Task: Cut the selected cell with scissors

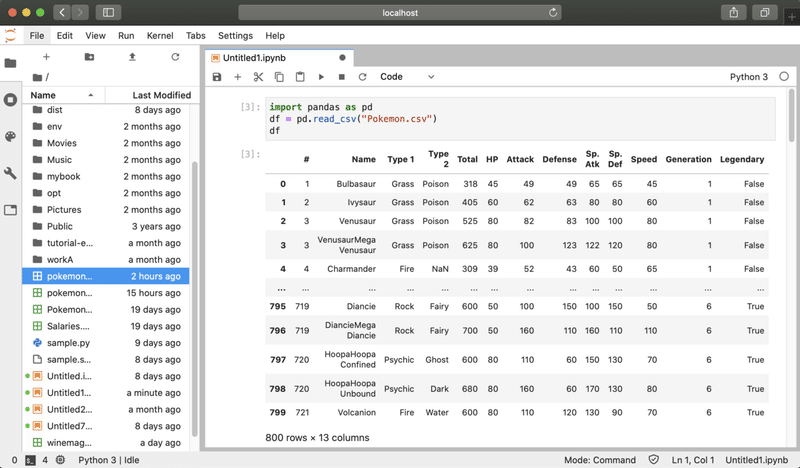Action: (258, 77)
